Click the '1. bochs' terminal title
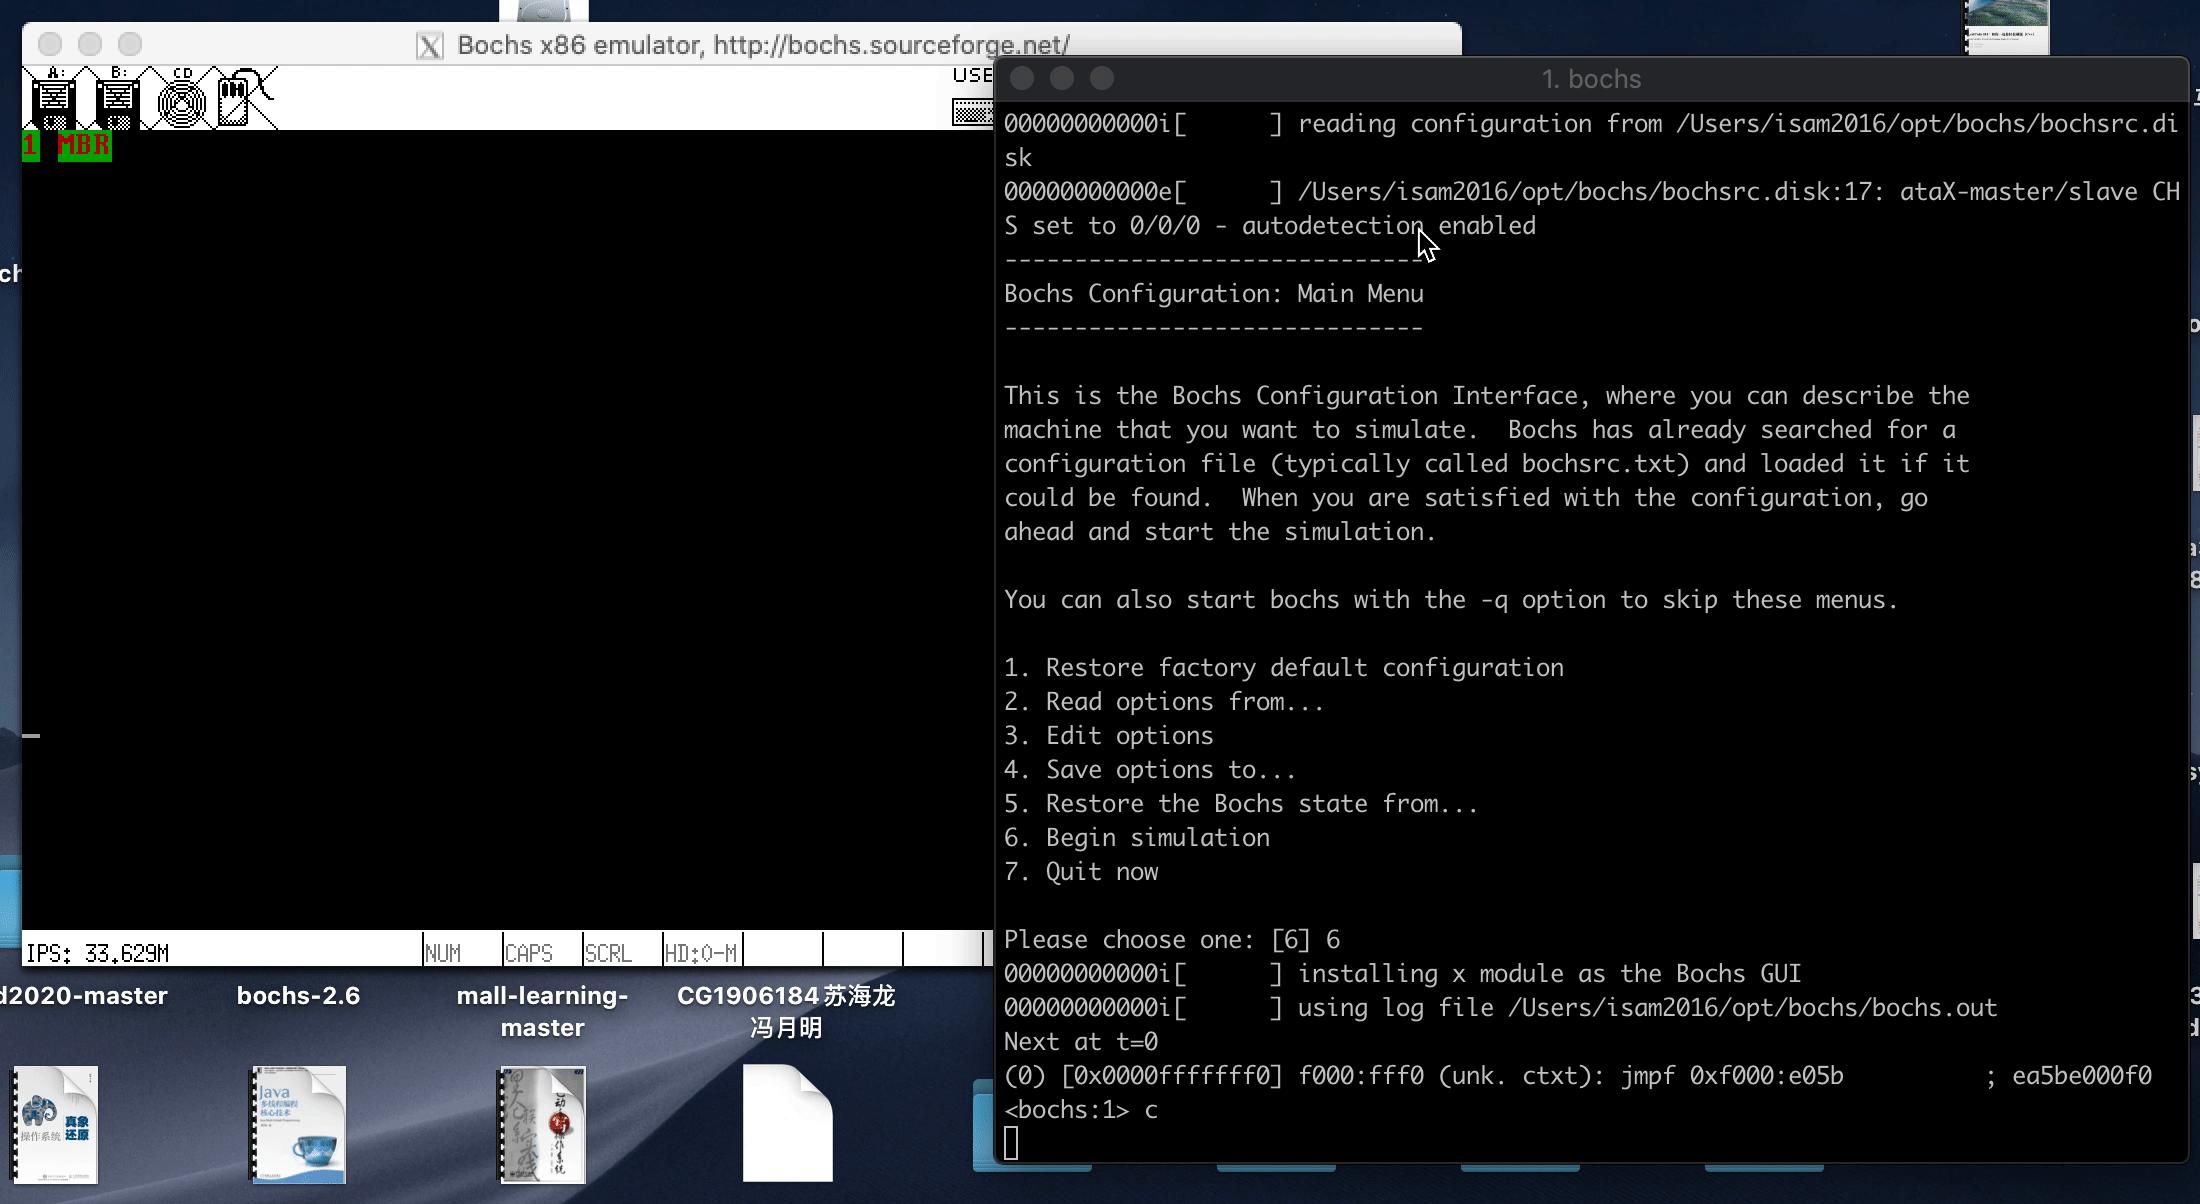 click(x=1591, y=79)
